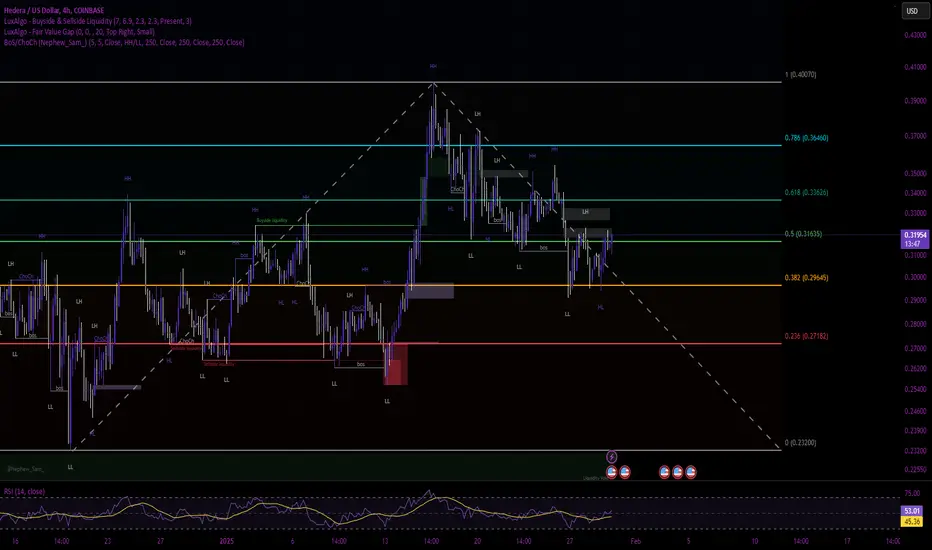Open the rightmost US flag economic event
The height and width of the screenshot is (550, 932).
[x=691, y=472]
